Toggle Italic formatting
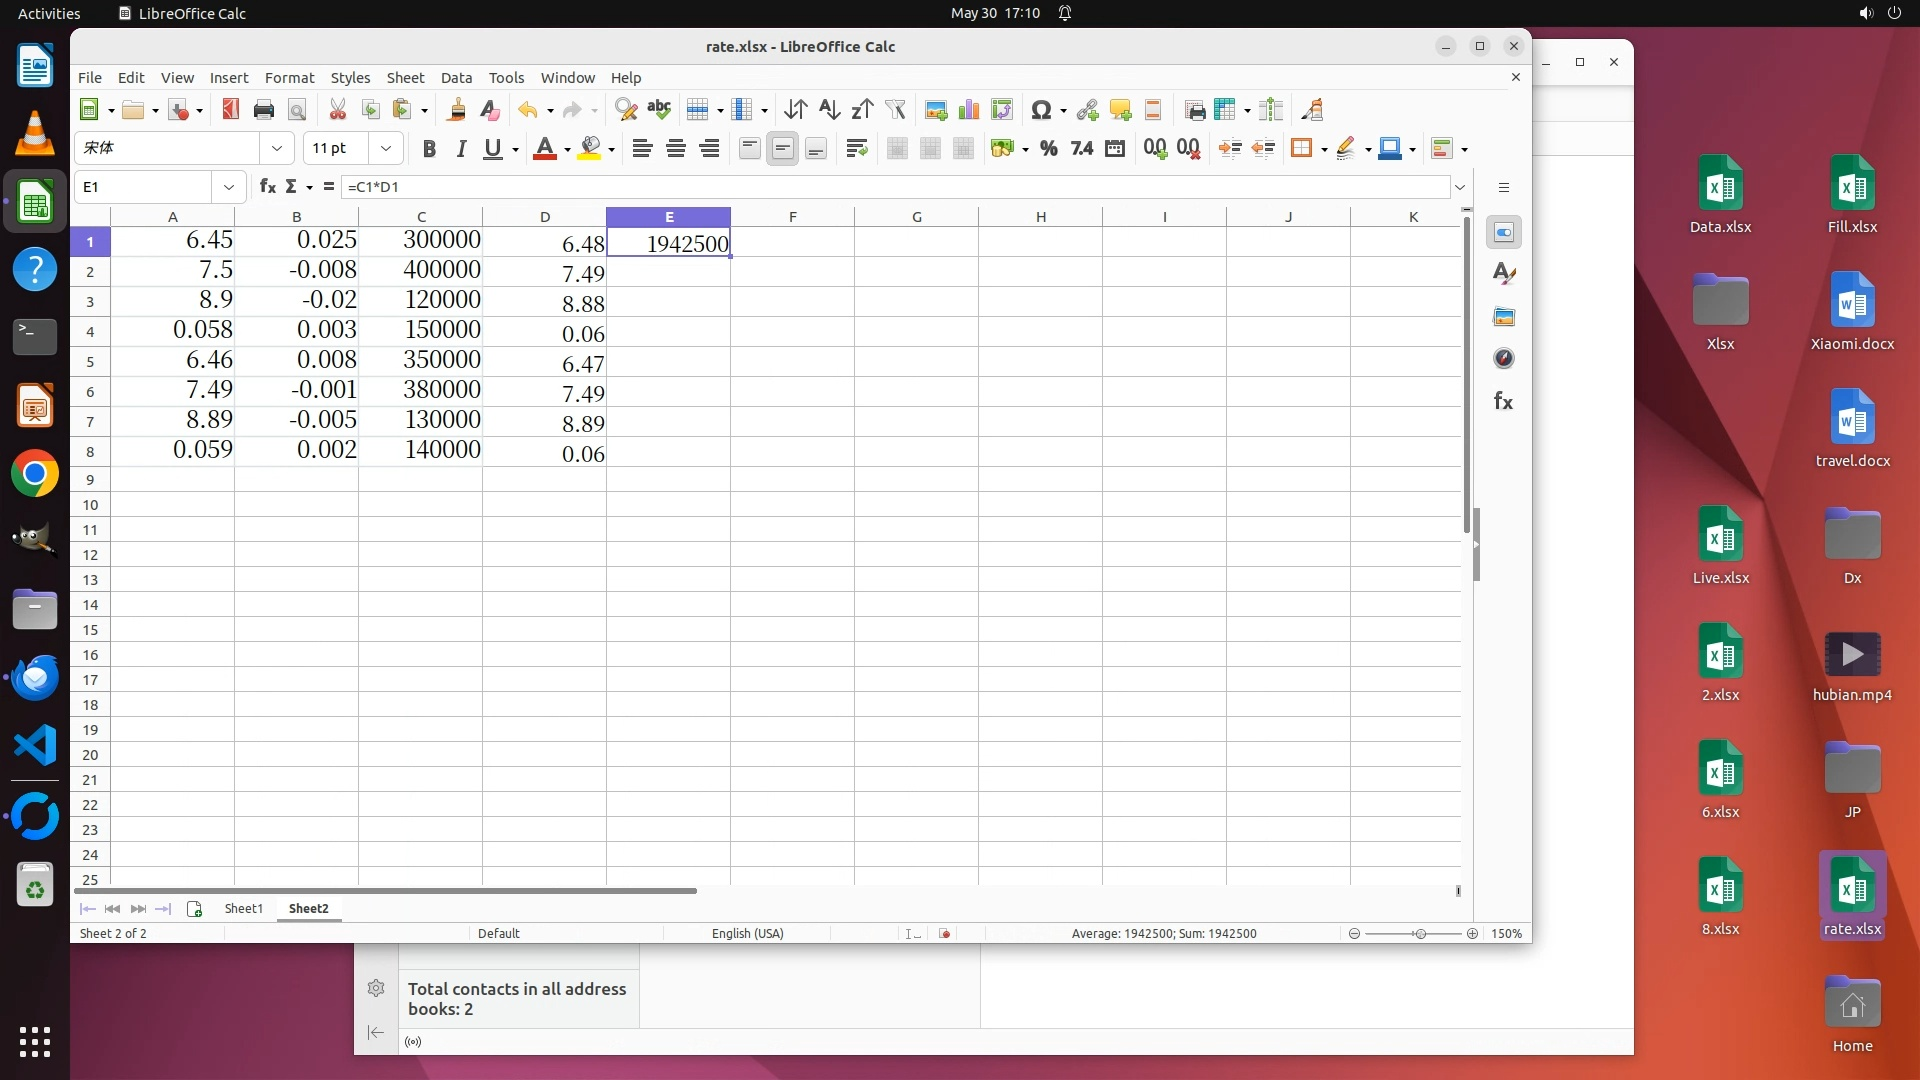The image size is (1920, 1080). tap(461, 149)
